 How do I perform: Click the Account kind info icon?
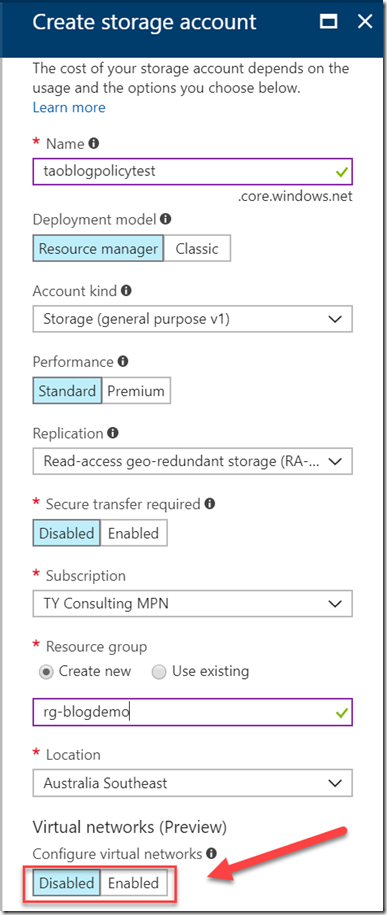(127, 291)
